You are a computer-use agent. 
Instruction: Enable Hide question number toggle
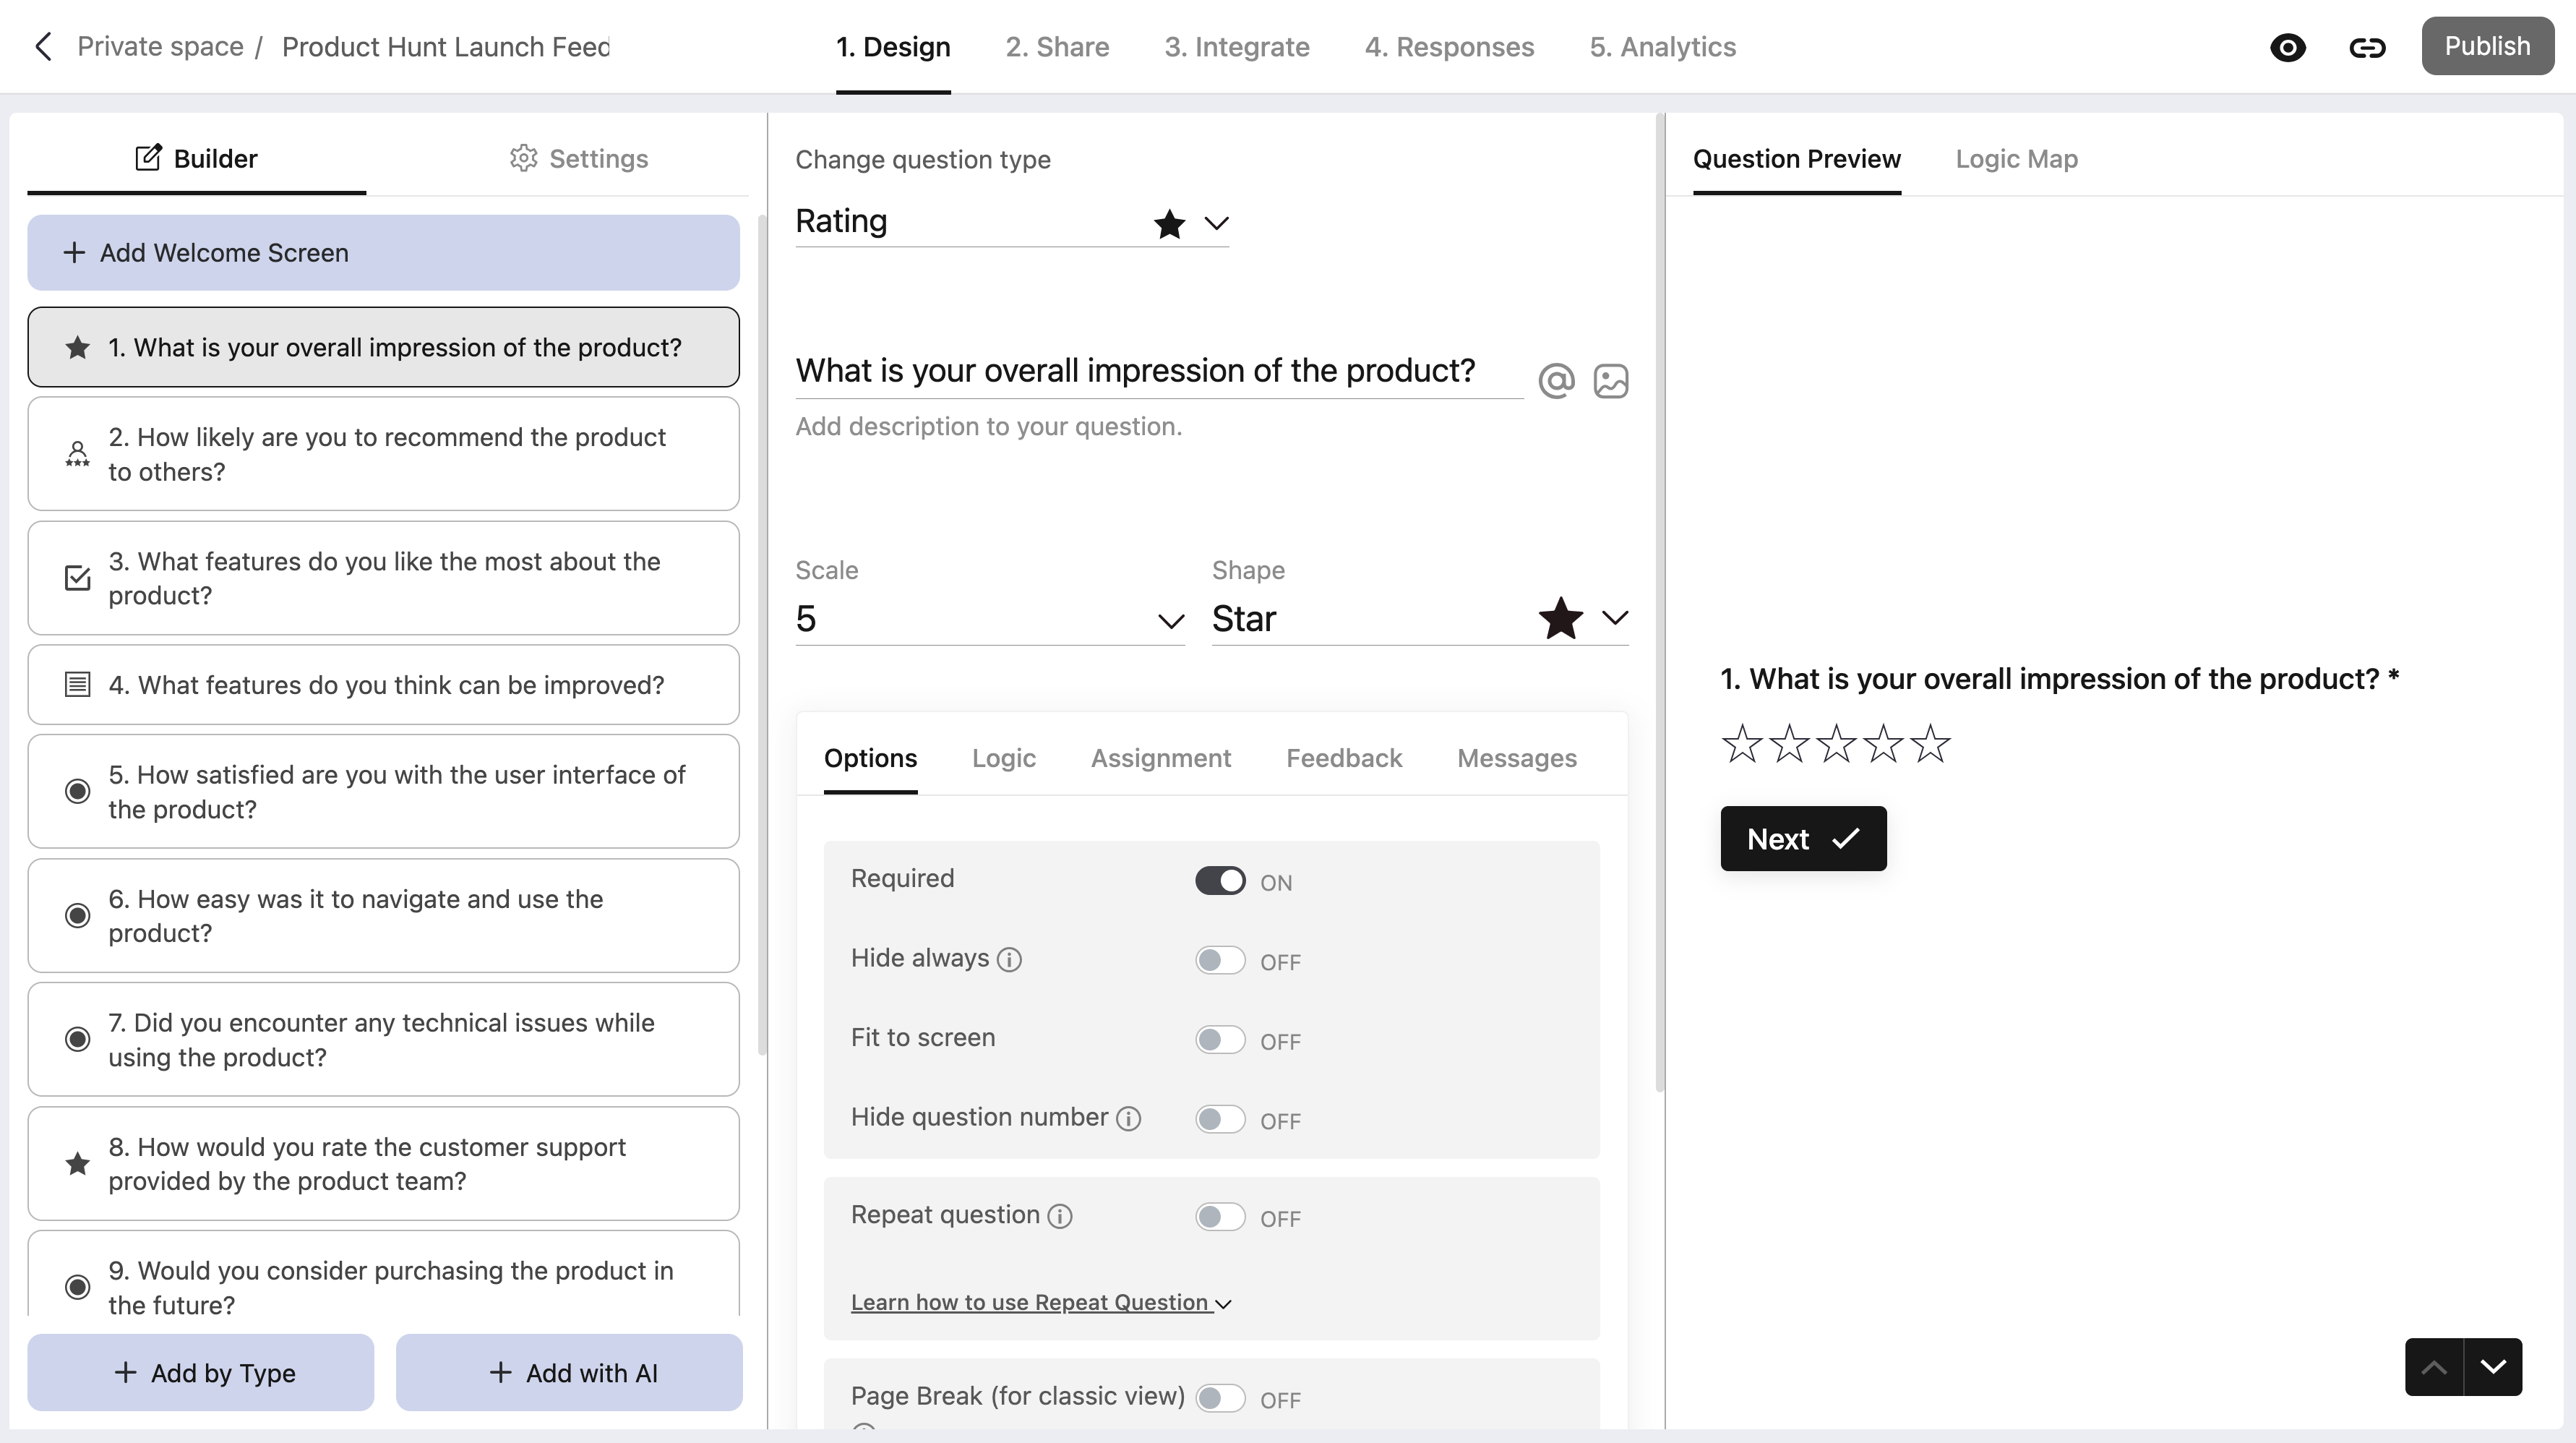[1220, 1119]
